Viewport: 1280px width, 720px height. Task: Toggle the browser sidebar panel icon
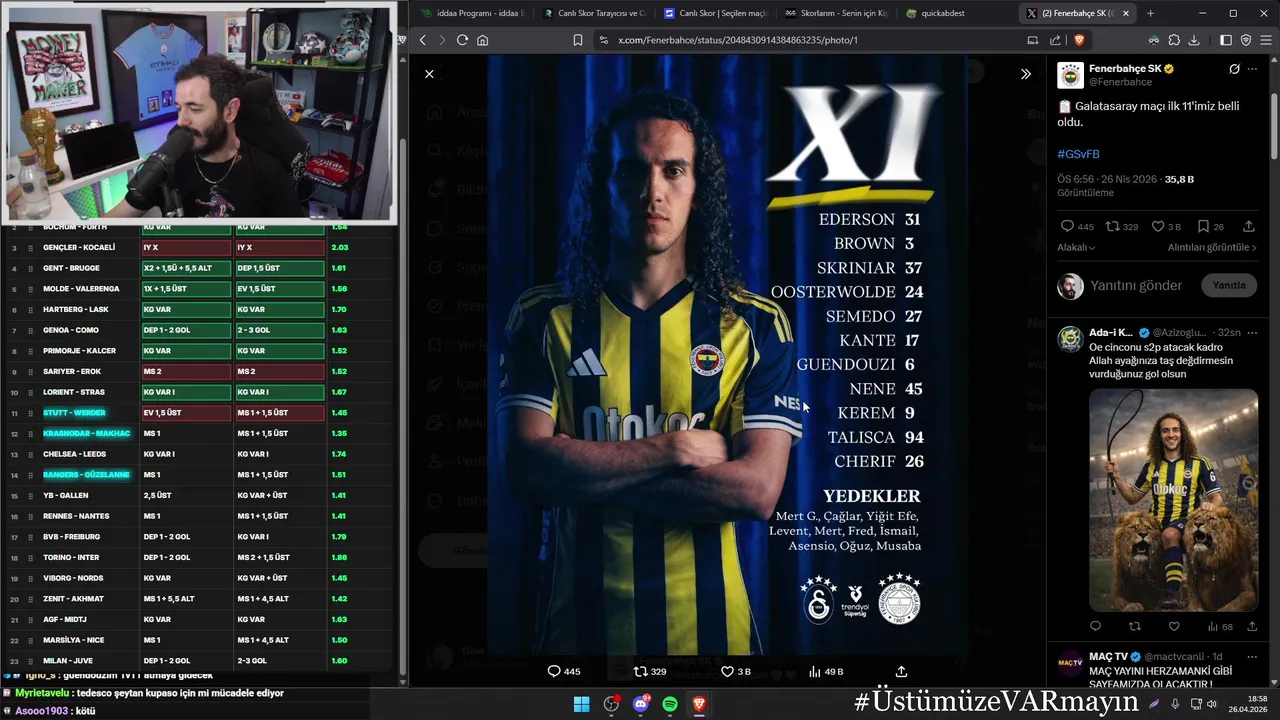coord(1226,40)
